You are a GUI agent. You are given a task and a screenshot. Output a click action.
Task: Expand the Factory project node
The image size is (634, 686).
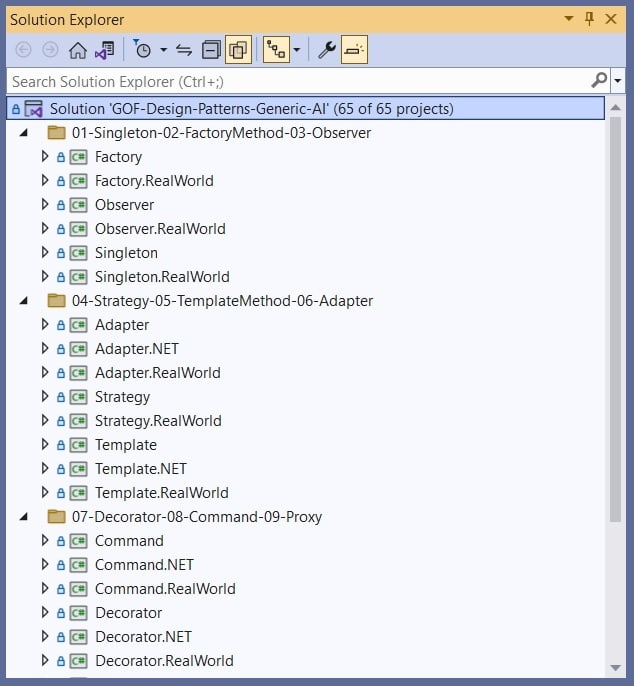45,156
